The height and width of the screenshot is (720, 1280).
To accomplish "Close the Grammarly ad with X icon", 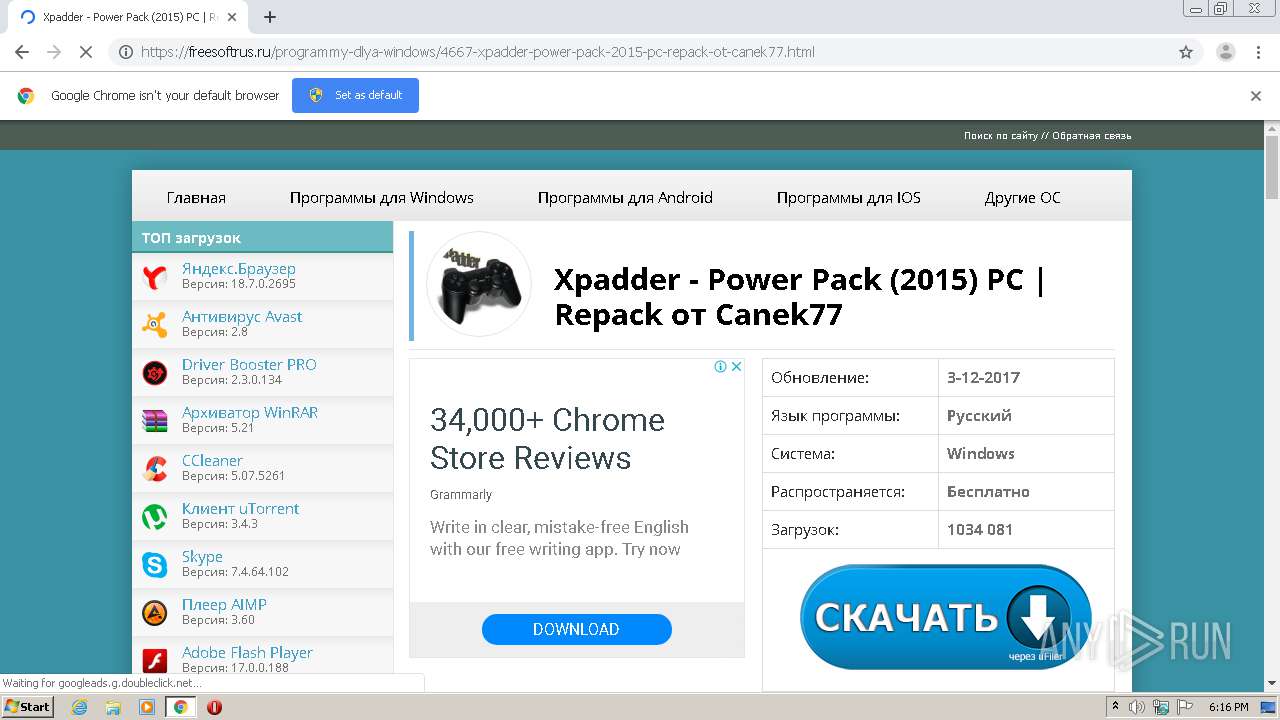I will click(x=736, y=367).
